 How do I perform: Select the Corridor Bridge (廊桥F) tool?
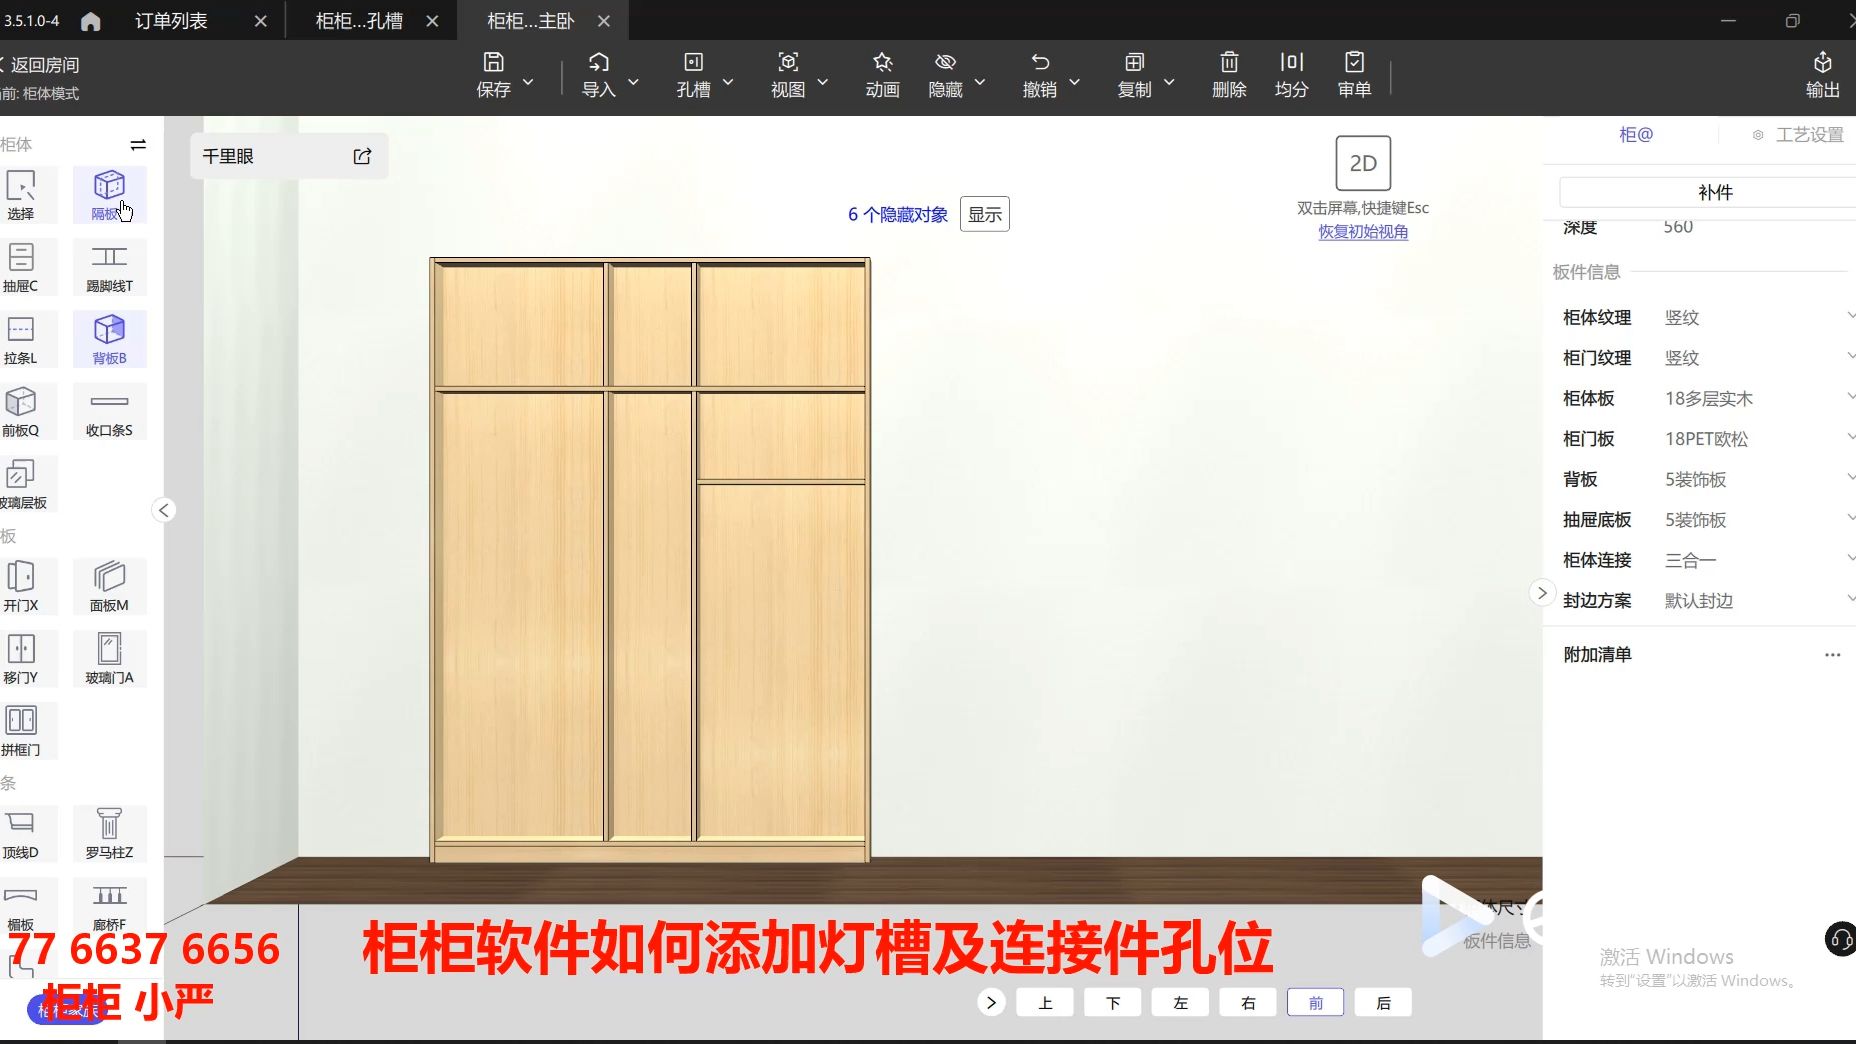pos(109,905)
